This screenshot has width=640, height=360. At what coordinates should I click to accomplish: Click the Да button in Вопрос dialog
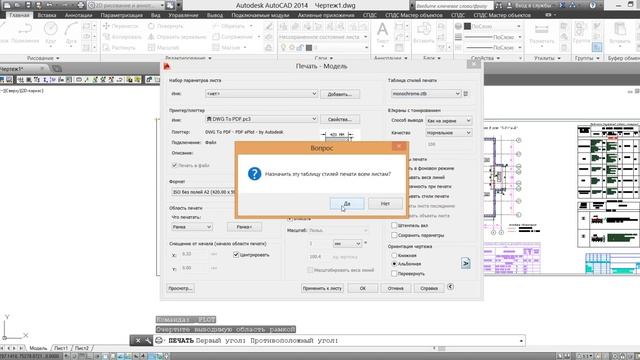(x=347, y=203)
